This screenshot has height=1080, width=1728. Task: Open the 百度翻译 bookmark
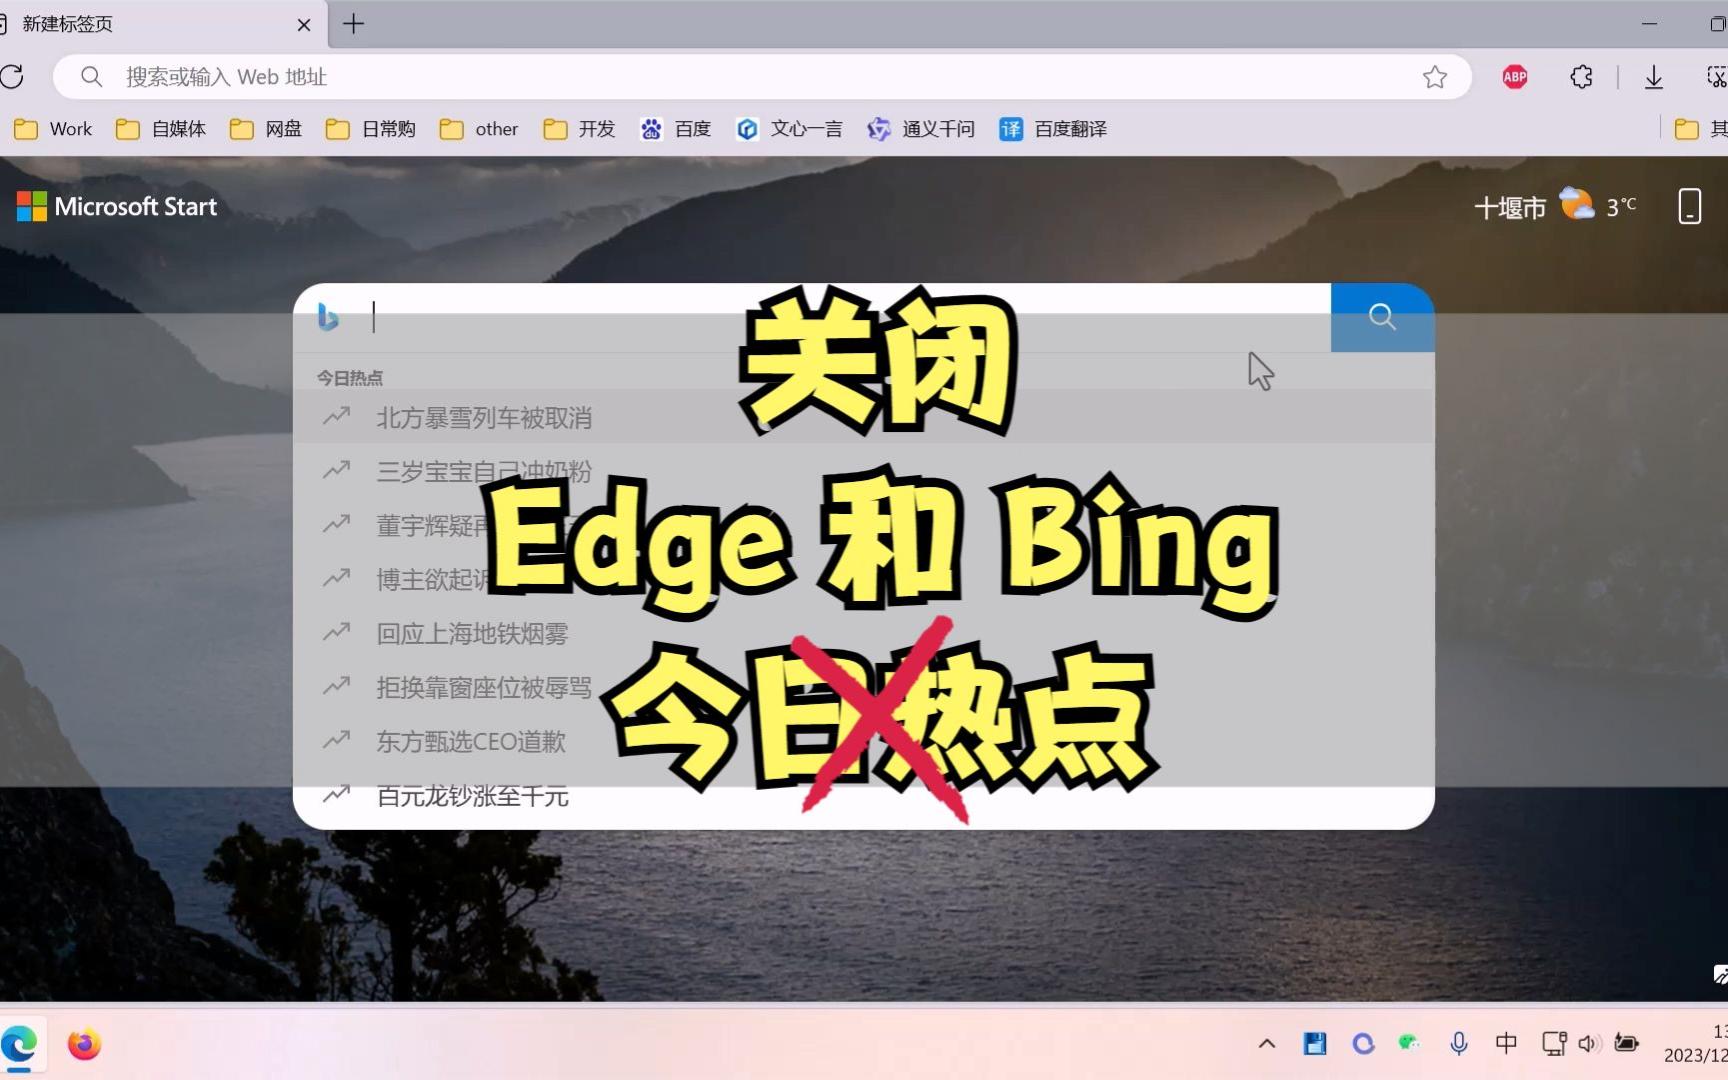(x=1053, y=129)
